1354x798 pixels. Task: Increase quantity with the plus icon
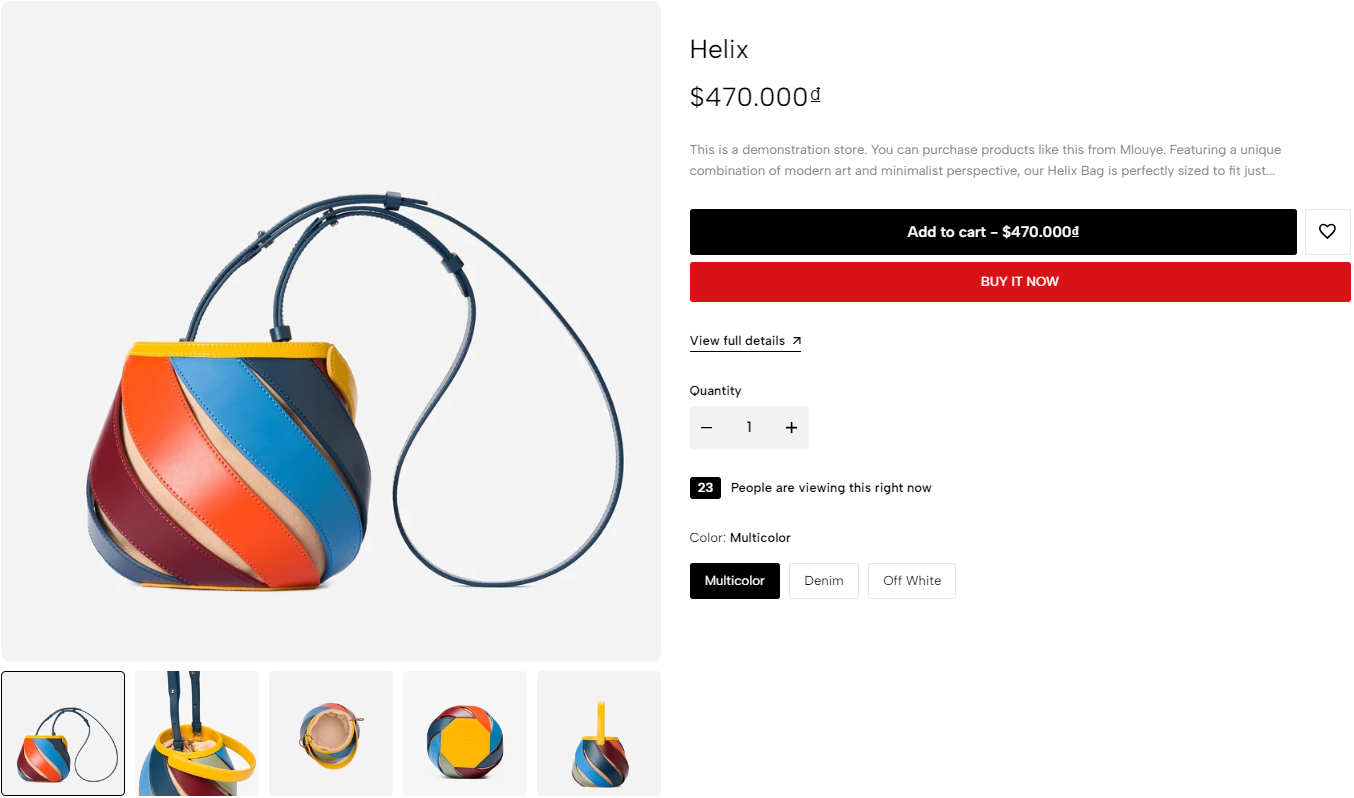(x=791, y=428)
